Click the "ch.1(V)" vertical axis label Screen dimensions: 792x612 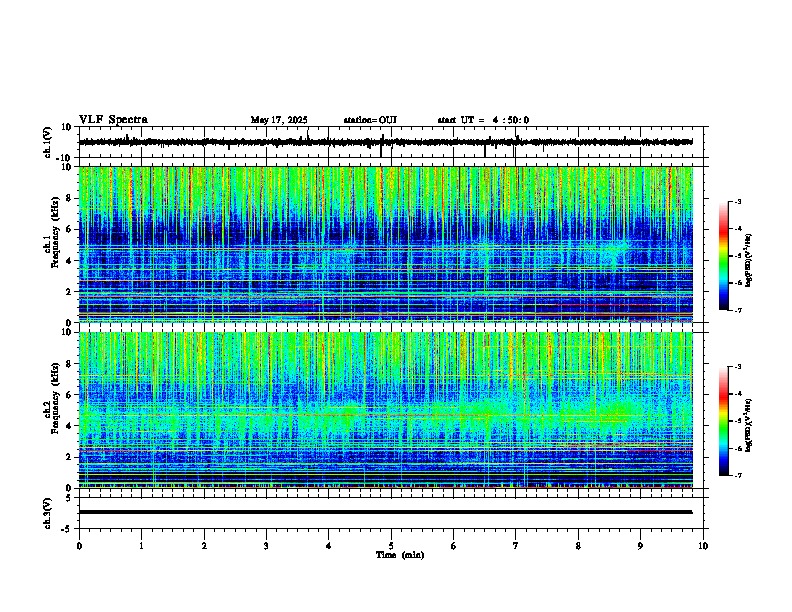pos(47,142)
